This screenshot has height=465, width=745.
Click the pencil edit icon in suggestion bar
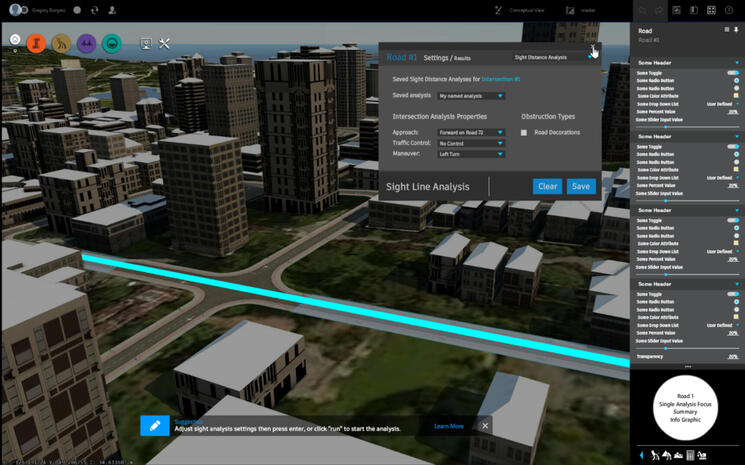coord(154,426)
